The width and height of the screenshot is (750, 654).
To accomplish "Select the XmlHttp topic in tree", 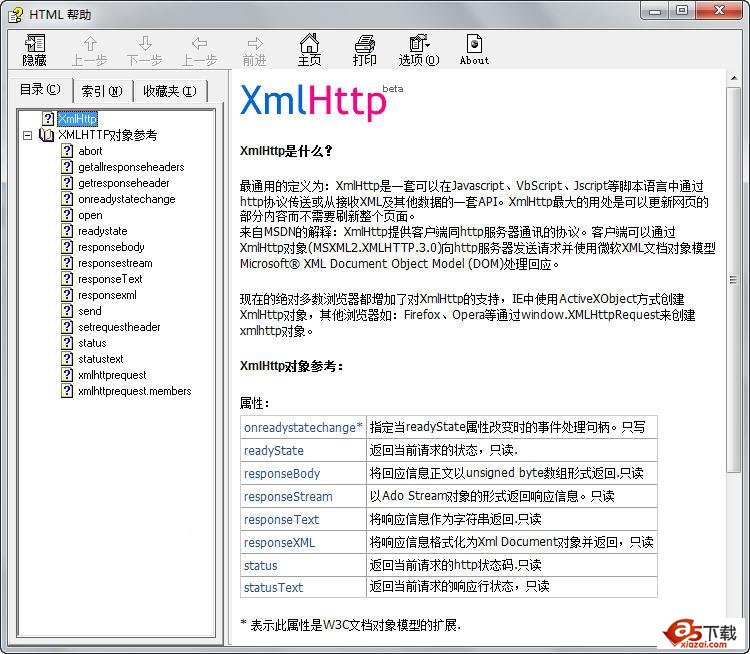I will pos(77,119).
